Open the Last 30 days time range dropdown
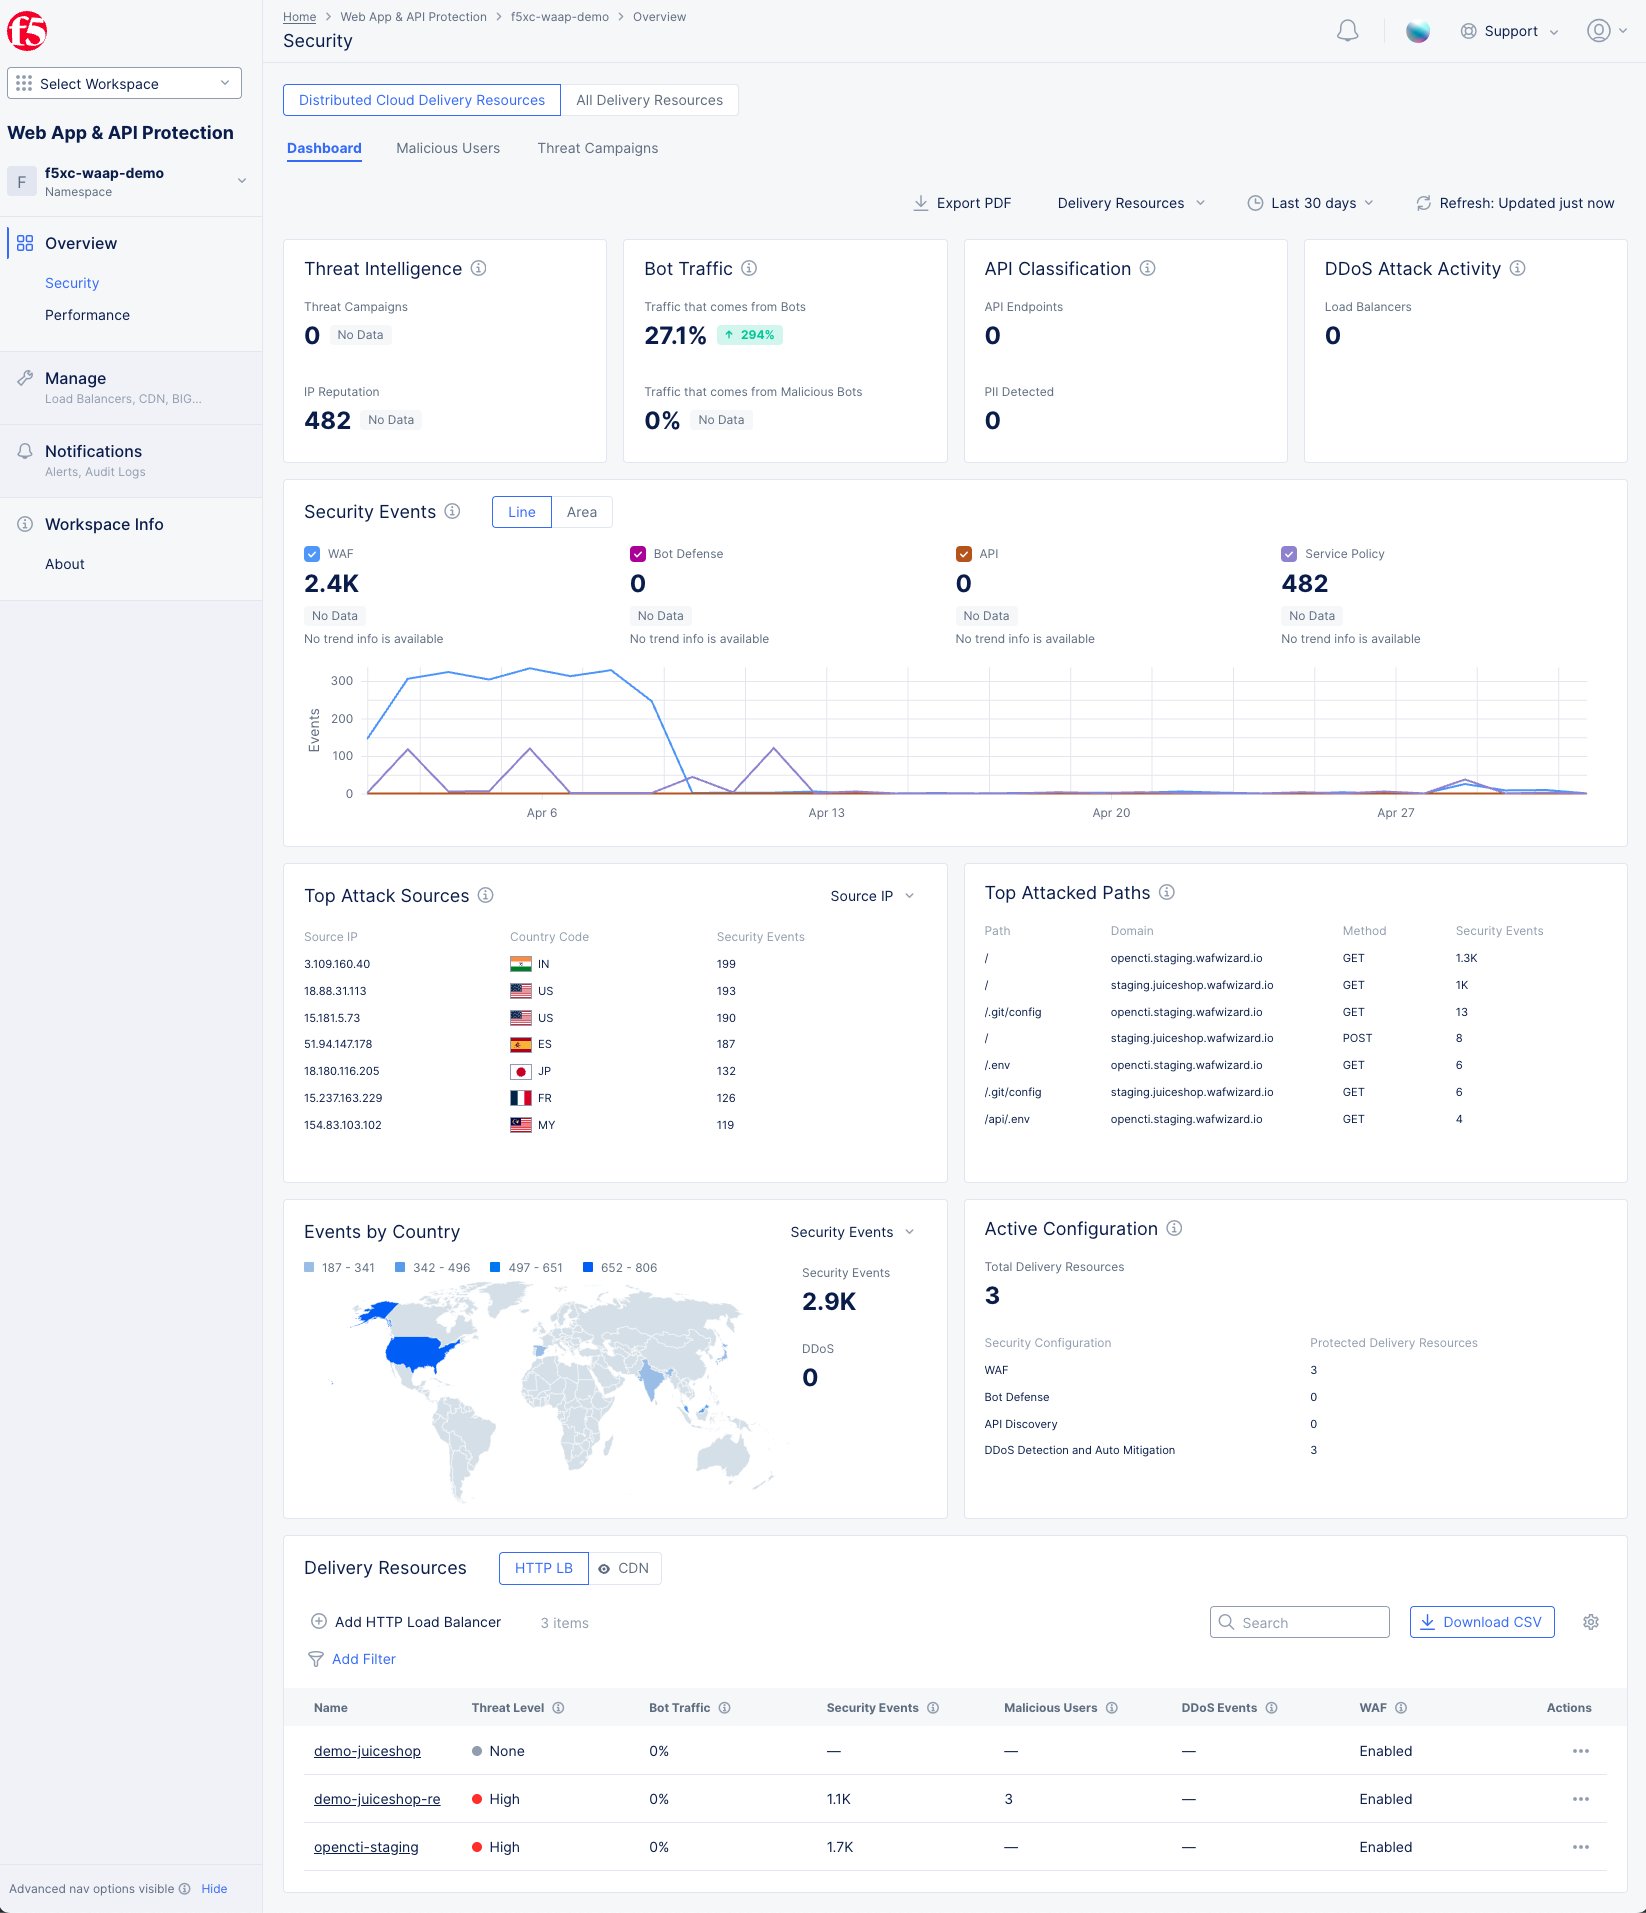This screenshot has width=1646, height=1913. (x=1310, y=203)
